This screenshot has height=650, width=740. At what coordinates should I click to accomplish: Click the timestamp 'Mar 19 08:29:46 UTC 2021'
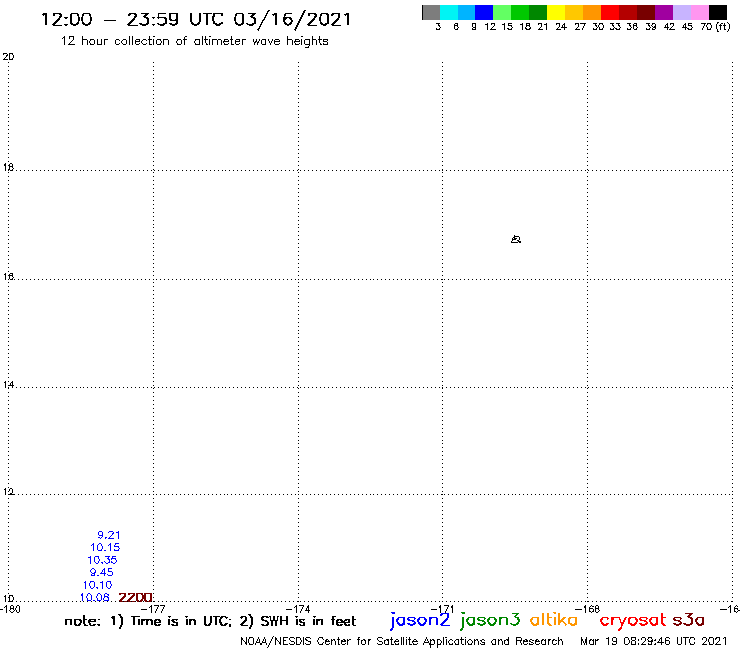[x=654, y=641]
